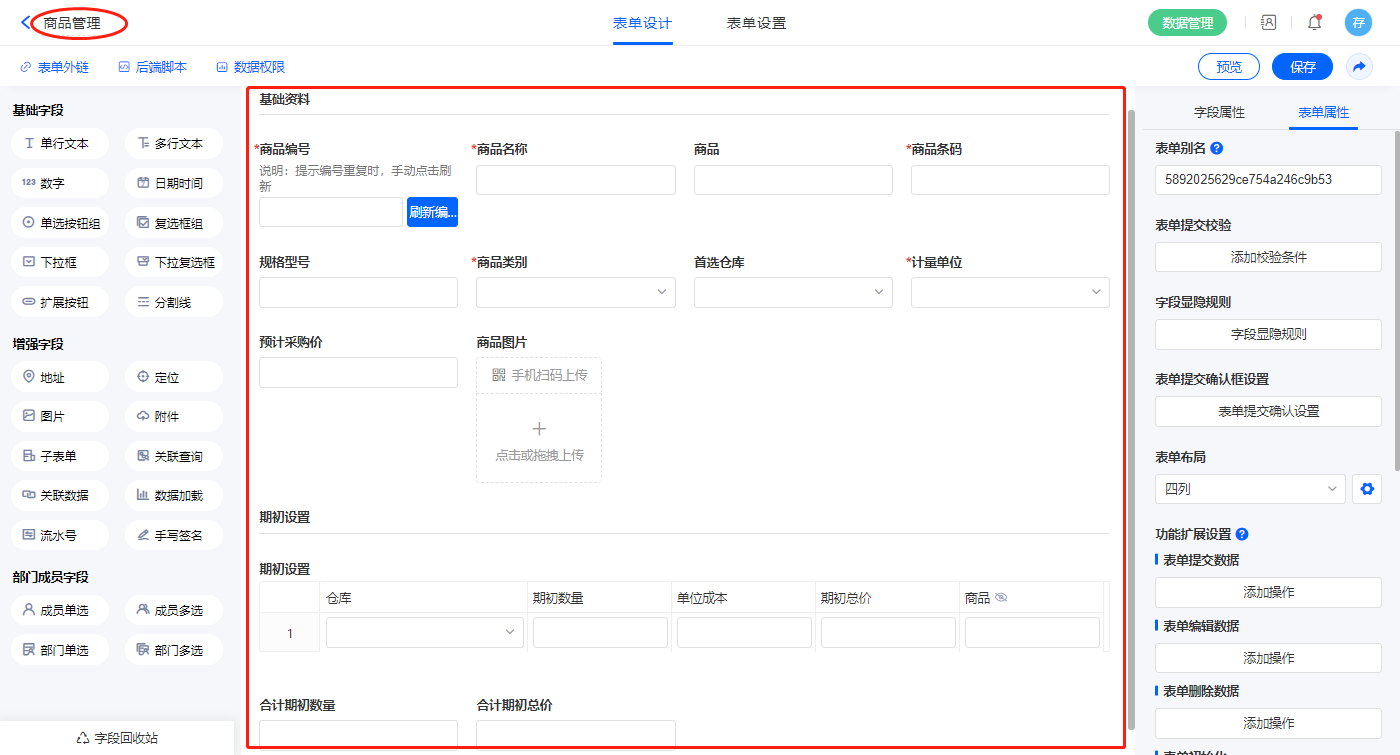Viewport: 1400px width, 755px height.
Task: Open the 计量单位 dropdown
Action: click(x=1010, y=292)
